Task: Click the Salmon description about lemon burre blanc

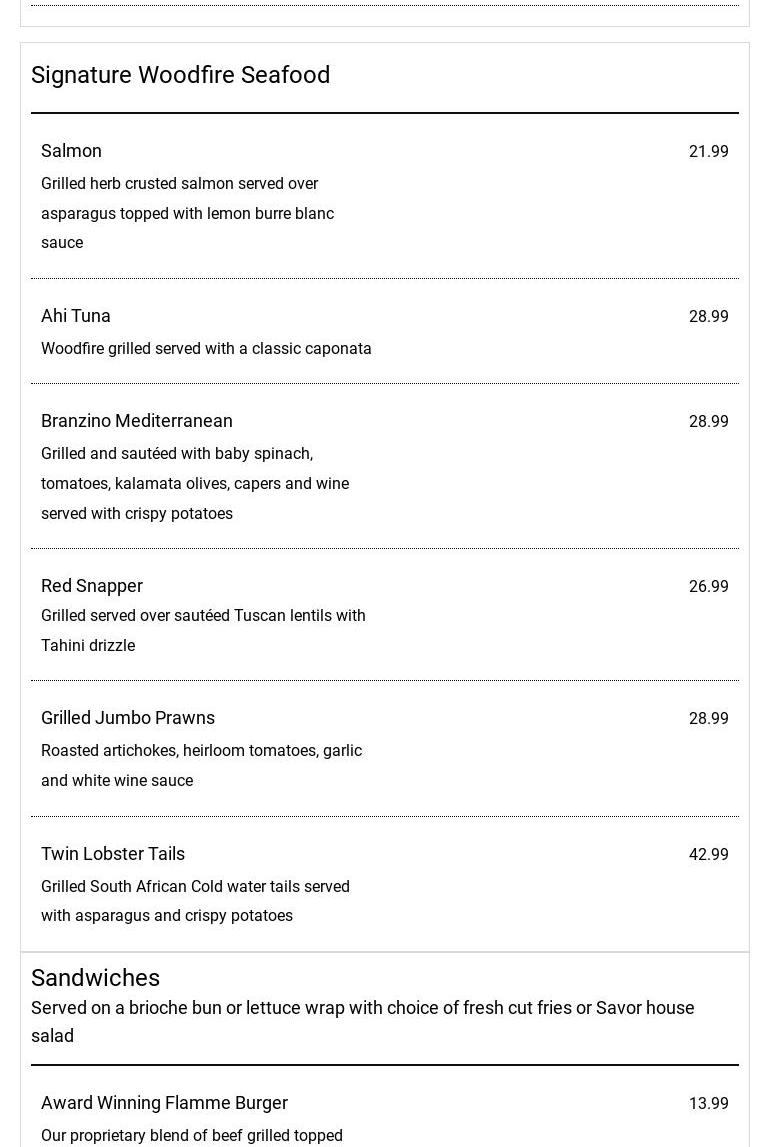Action: point(187,213)
